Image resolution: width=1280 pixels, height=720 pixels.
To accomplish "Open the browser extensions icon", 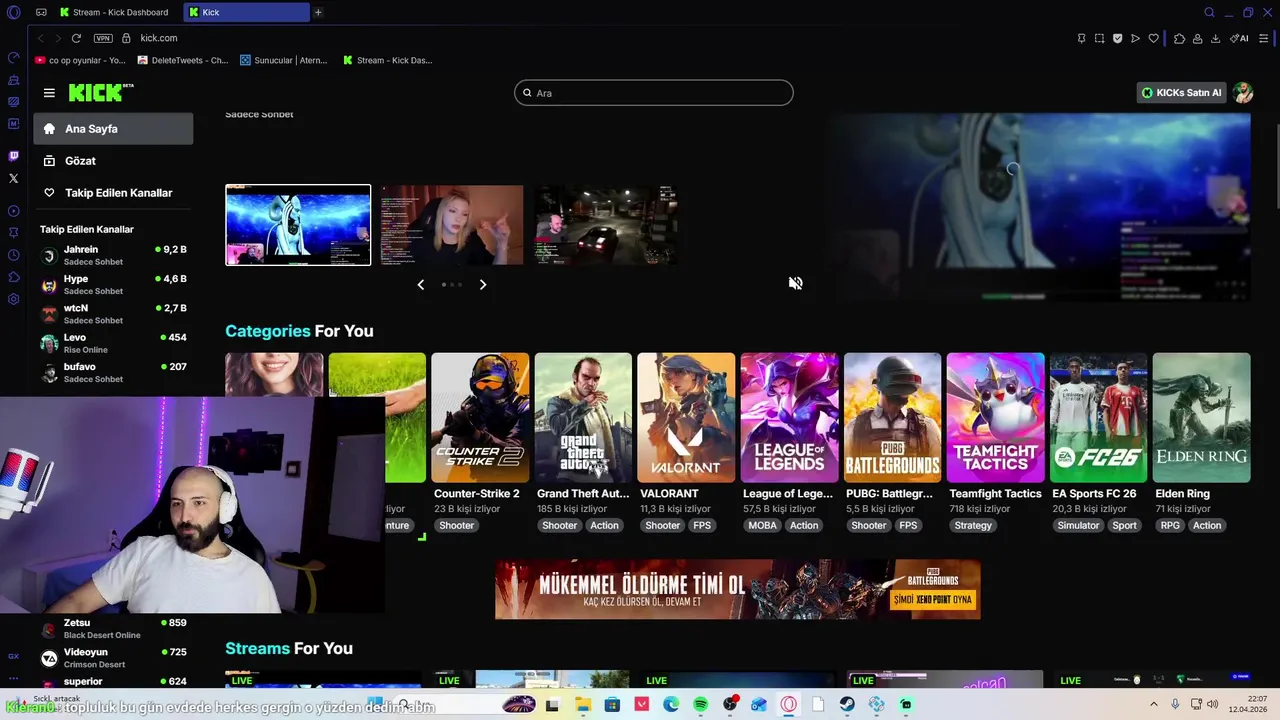I will point(1179,38).
